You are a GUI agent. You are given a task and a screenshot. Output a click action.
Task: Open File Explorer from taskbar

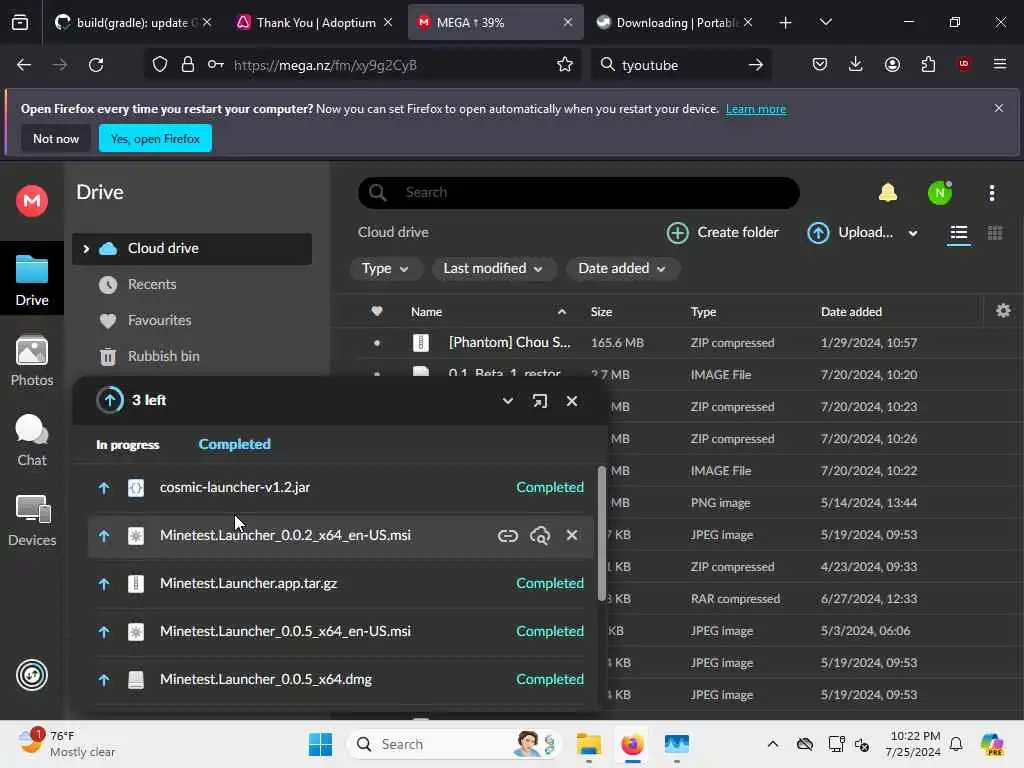[x=588, y=744]
